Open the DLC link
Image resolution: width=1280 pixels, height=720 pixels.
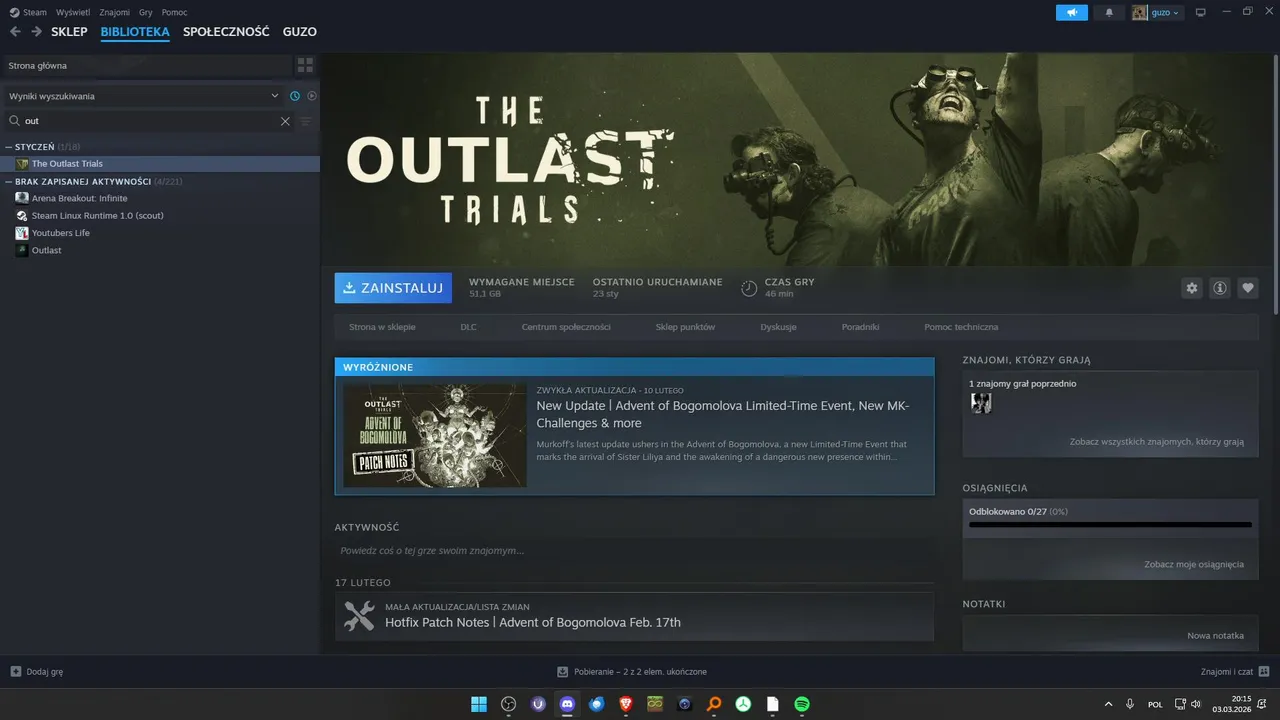468,327
